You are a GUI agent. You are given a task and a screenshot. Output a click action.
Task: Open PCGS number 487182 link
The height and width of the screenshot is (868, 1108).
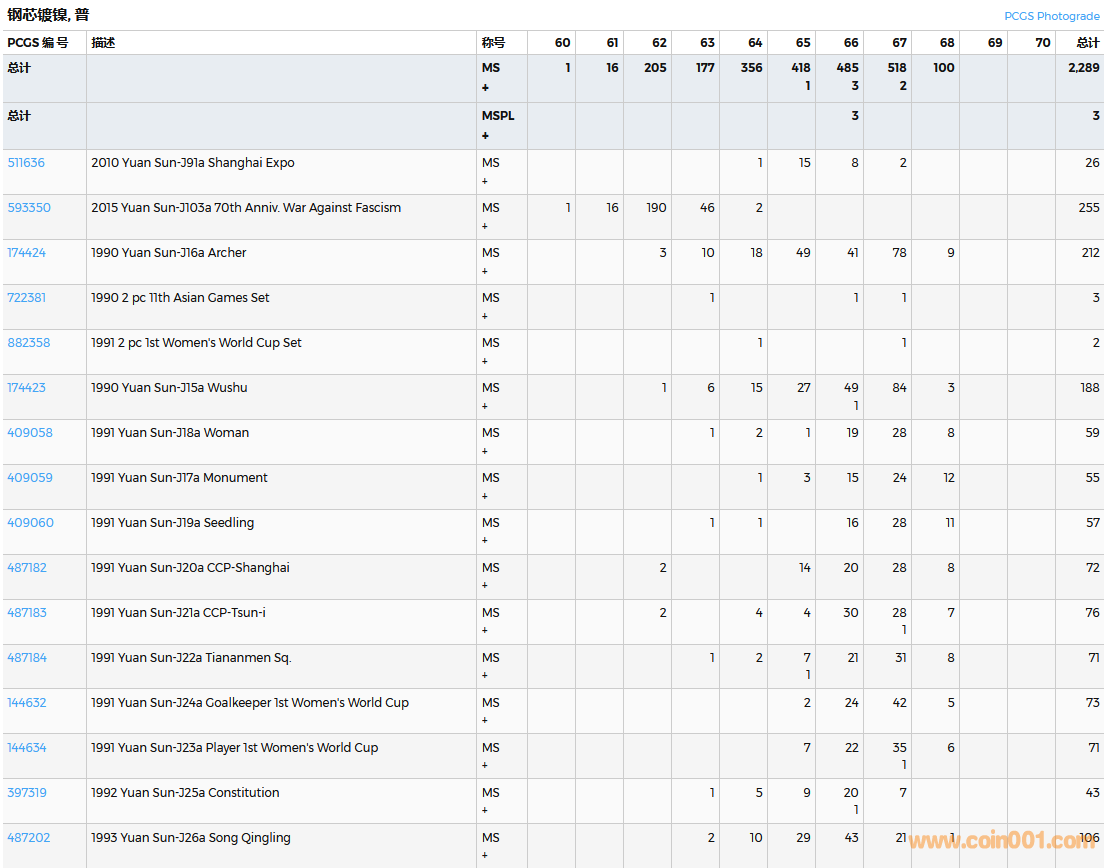(27, 568)
